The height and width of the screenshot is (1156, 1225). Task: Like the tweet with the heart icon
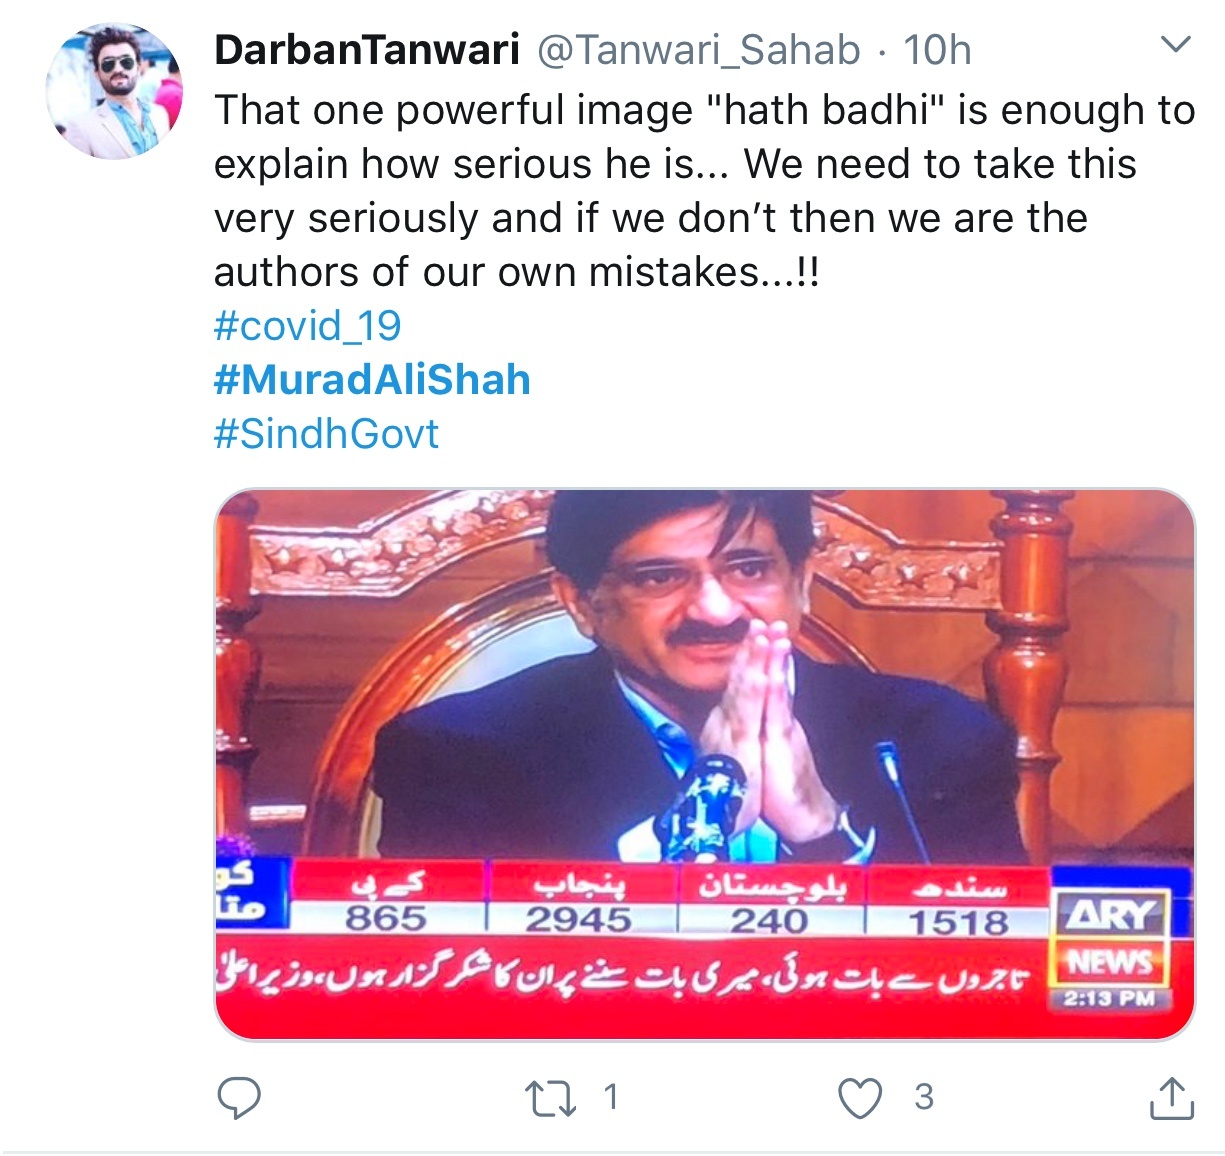pos(859,1098)
